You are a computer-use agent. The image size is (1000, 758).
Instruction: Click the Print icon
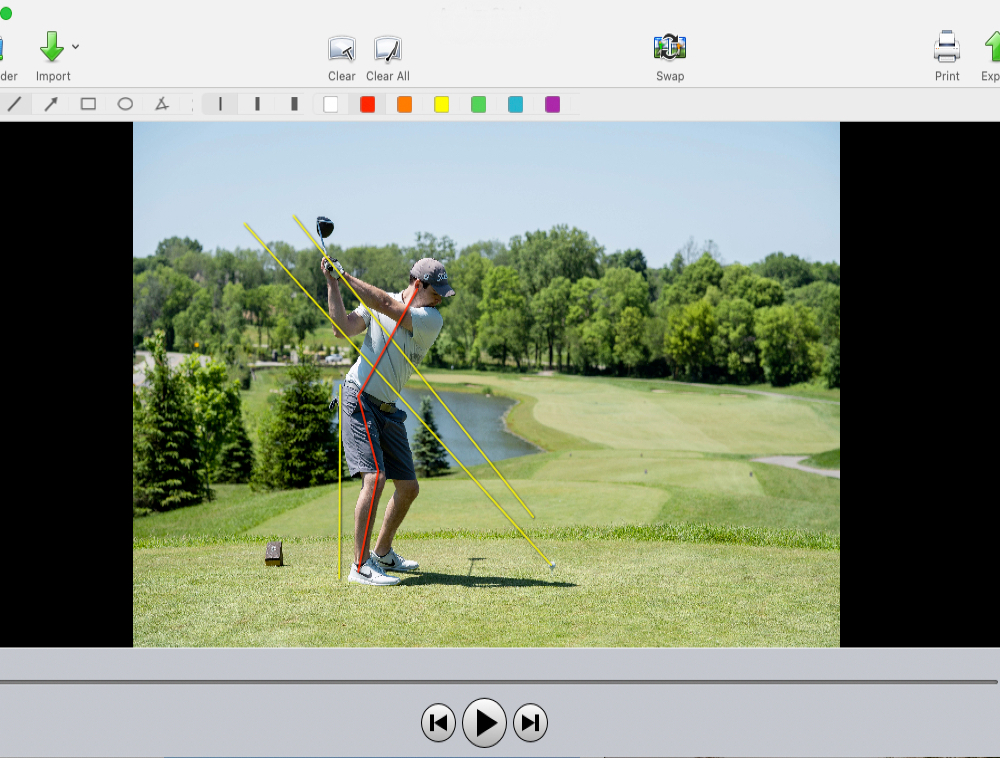tap(946, 47)
